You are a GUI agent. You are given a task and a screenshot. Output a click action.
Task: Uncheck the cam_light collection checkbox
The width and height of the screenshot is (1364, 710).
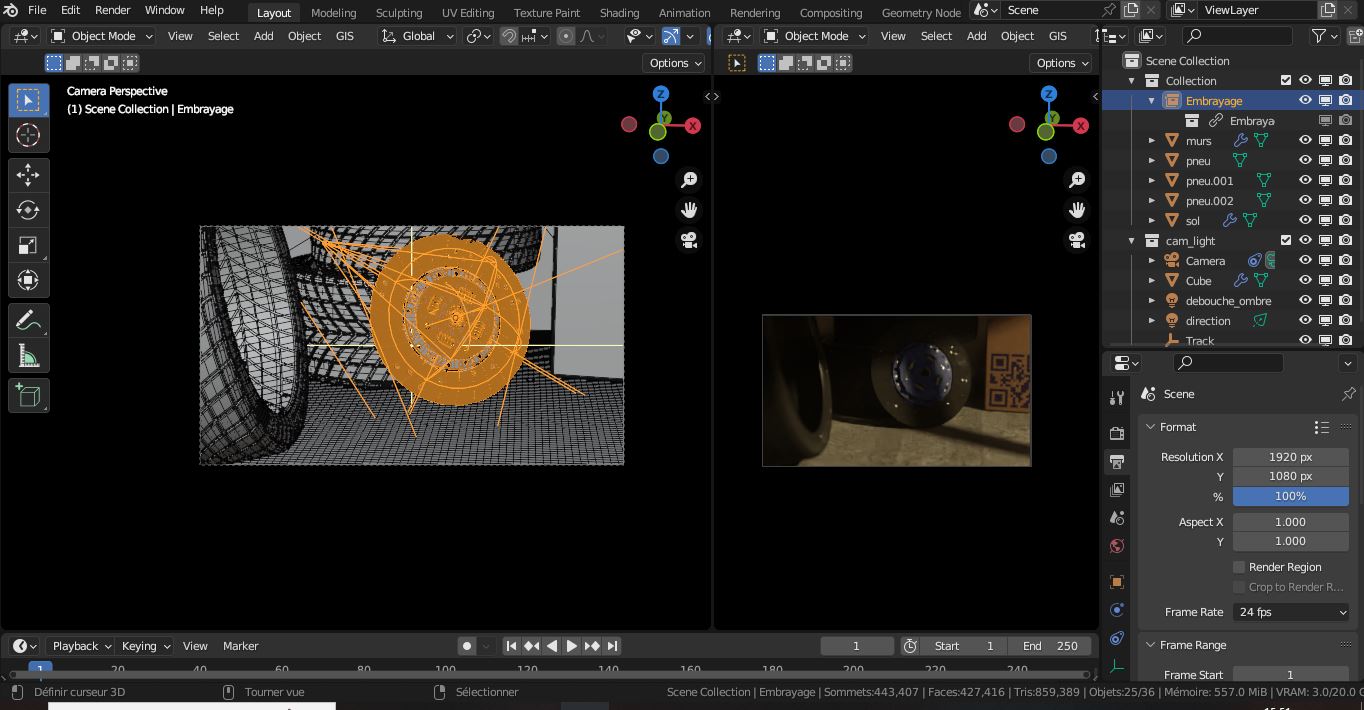tap(1285, 240)
